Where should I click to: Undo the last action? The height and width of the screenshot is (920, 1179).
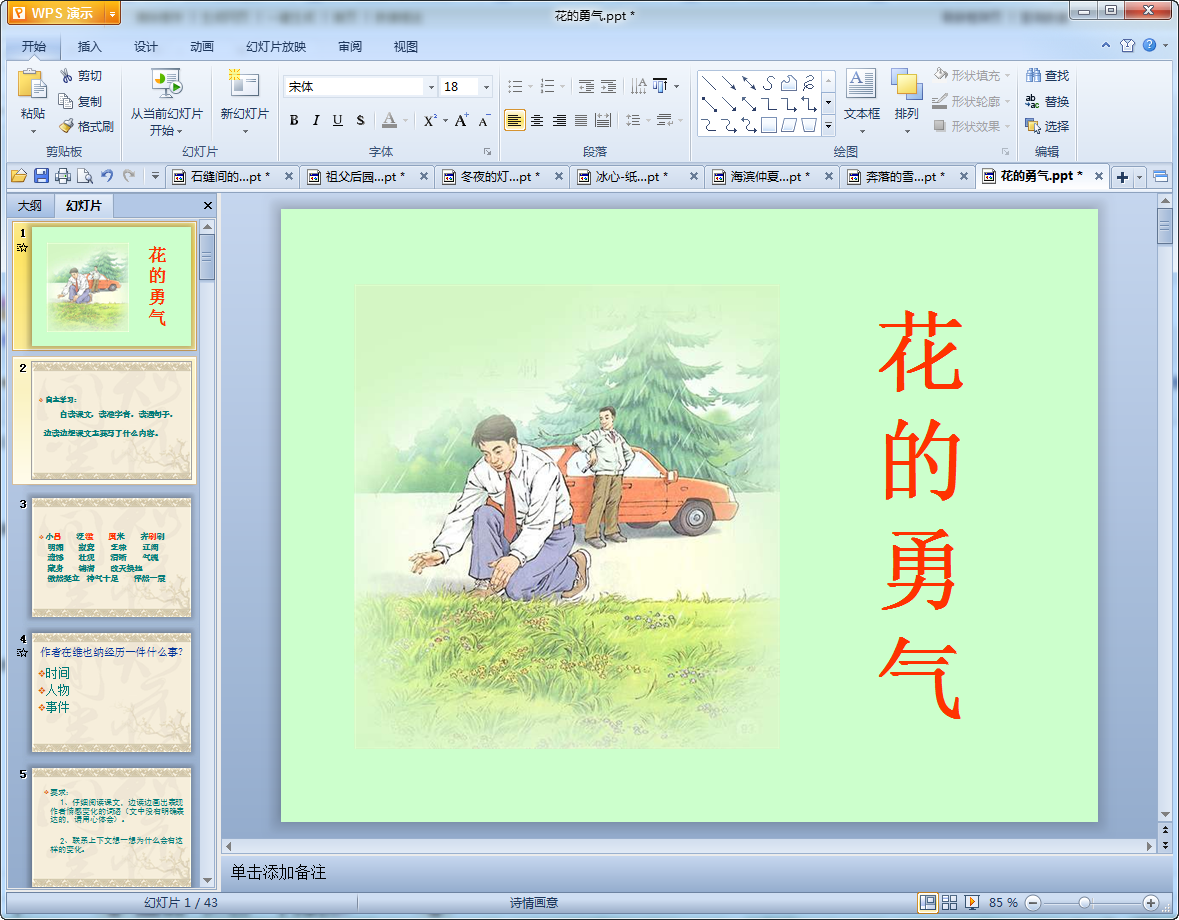(x=107, y=177)
